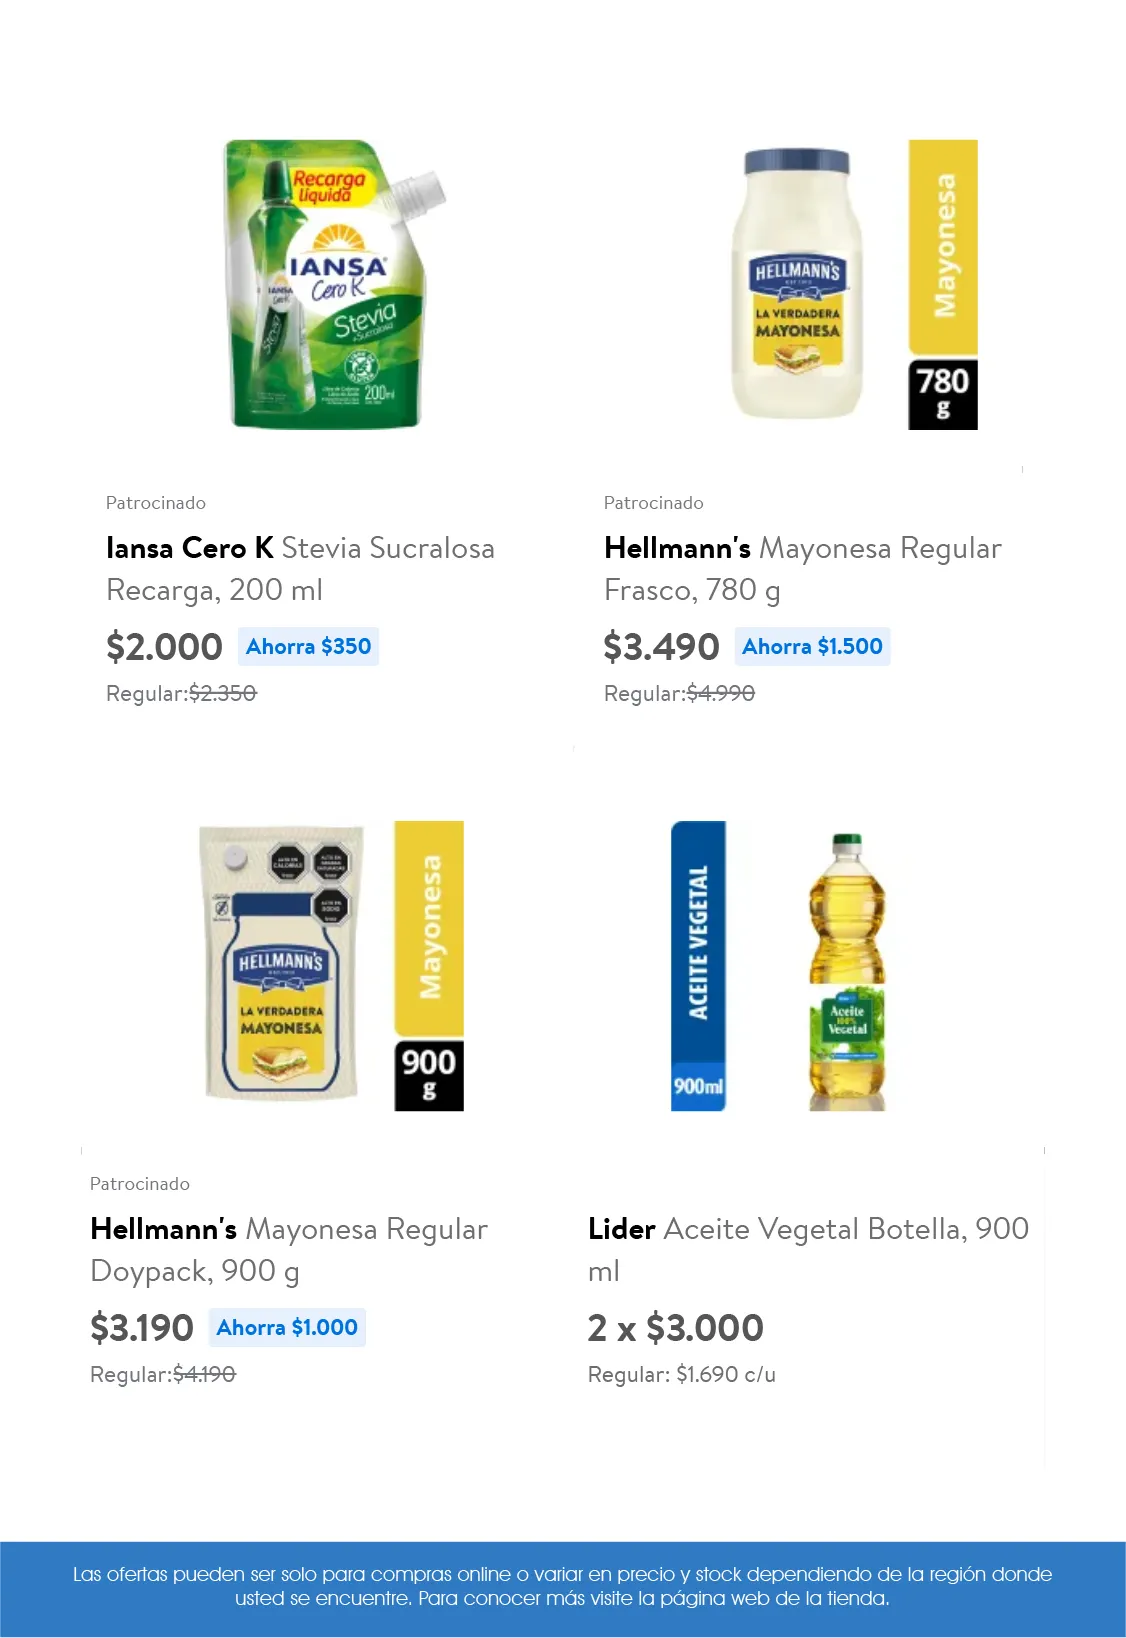The image size is (1126, 1638).
Task: Click the $2.000 Iansa price
Action: coord(164,647)
